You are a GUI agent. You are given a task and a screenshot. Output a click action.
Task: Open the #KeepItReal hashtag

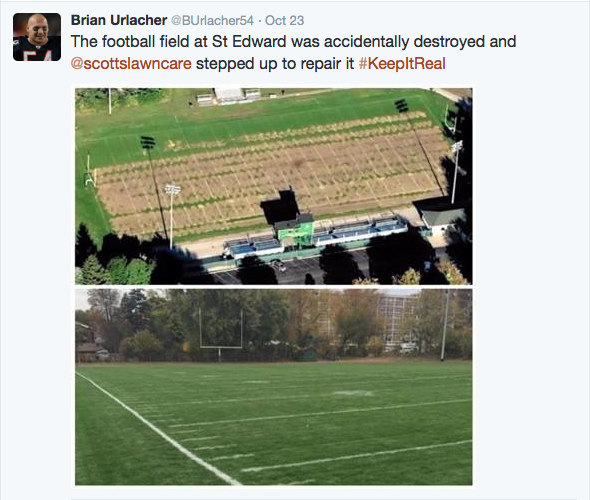pyautogui.click(x=402, y=64)
